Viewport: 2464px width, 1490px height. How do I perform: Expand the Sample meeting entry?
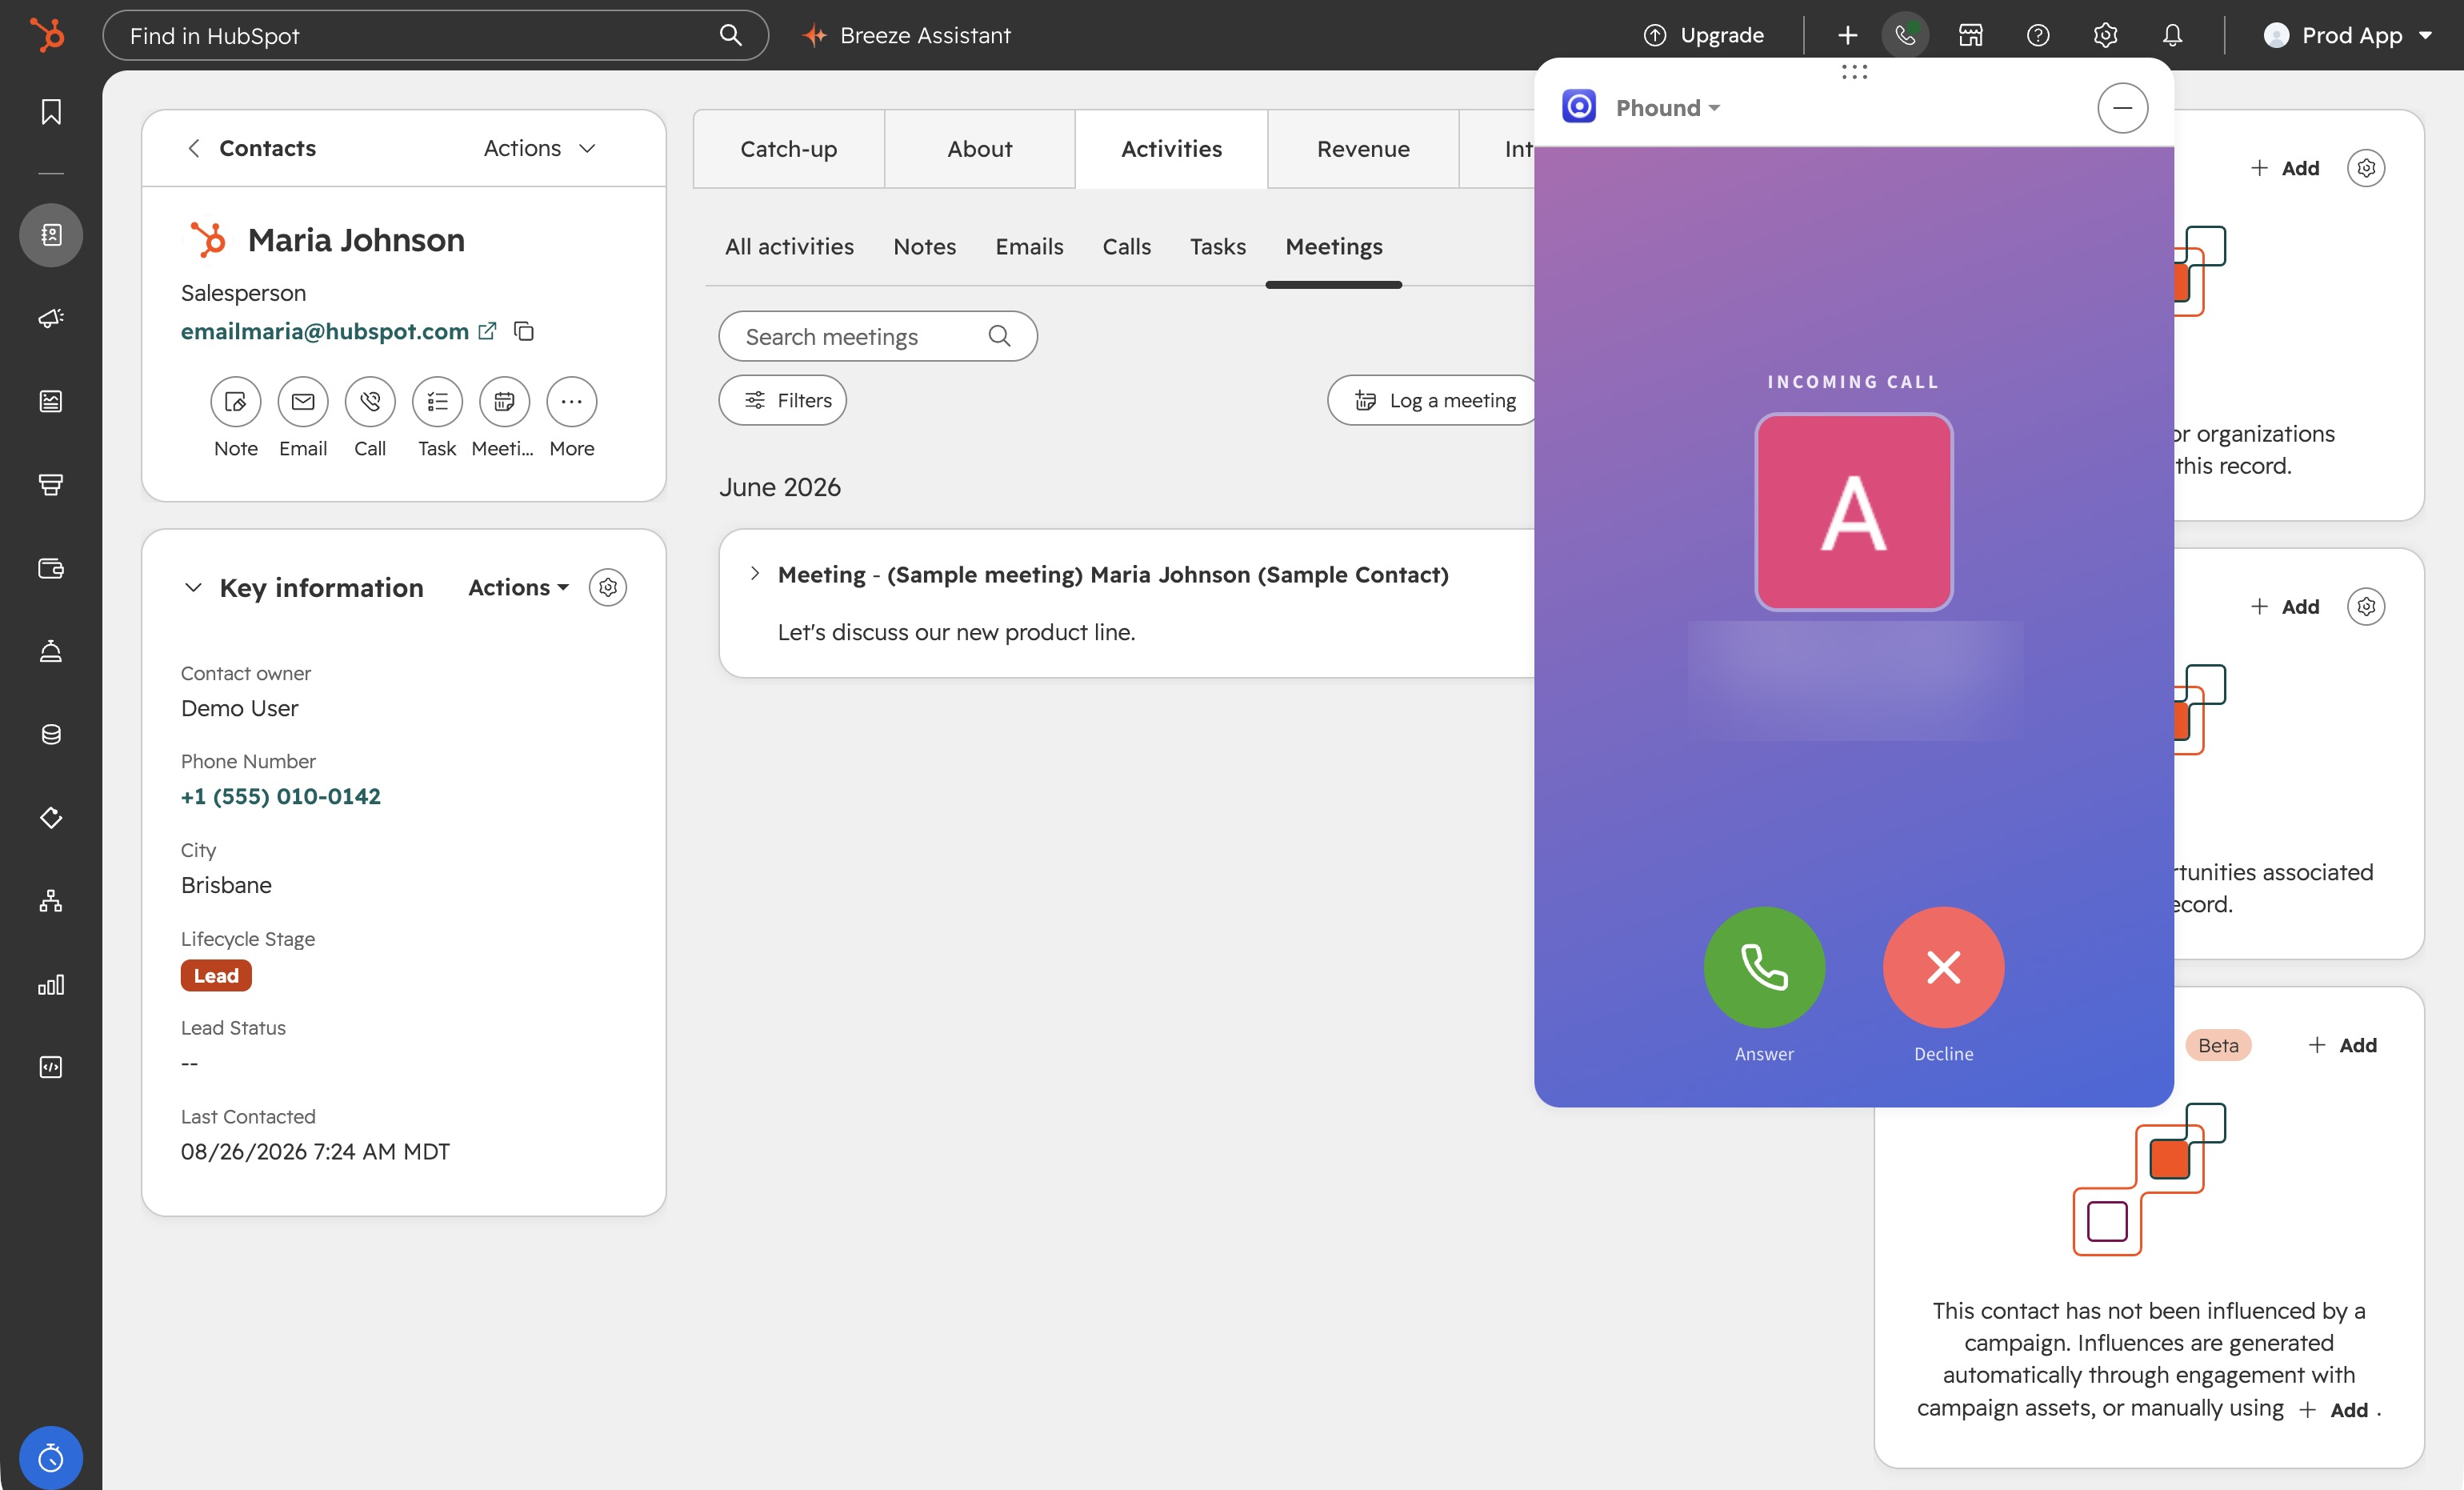[x=754, y=574]
